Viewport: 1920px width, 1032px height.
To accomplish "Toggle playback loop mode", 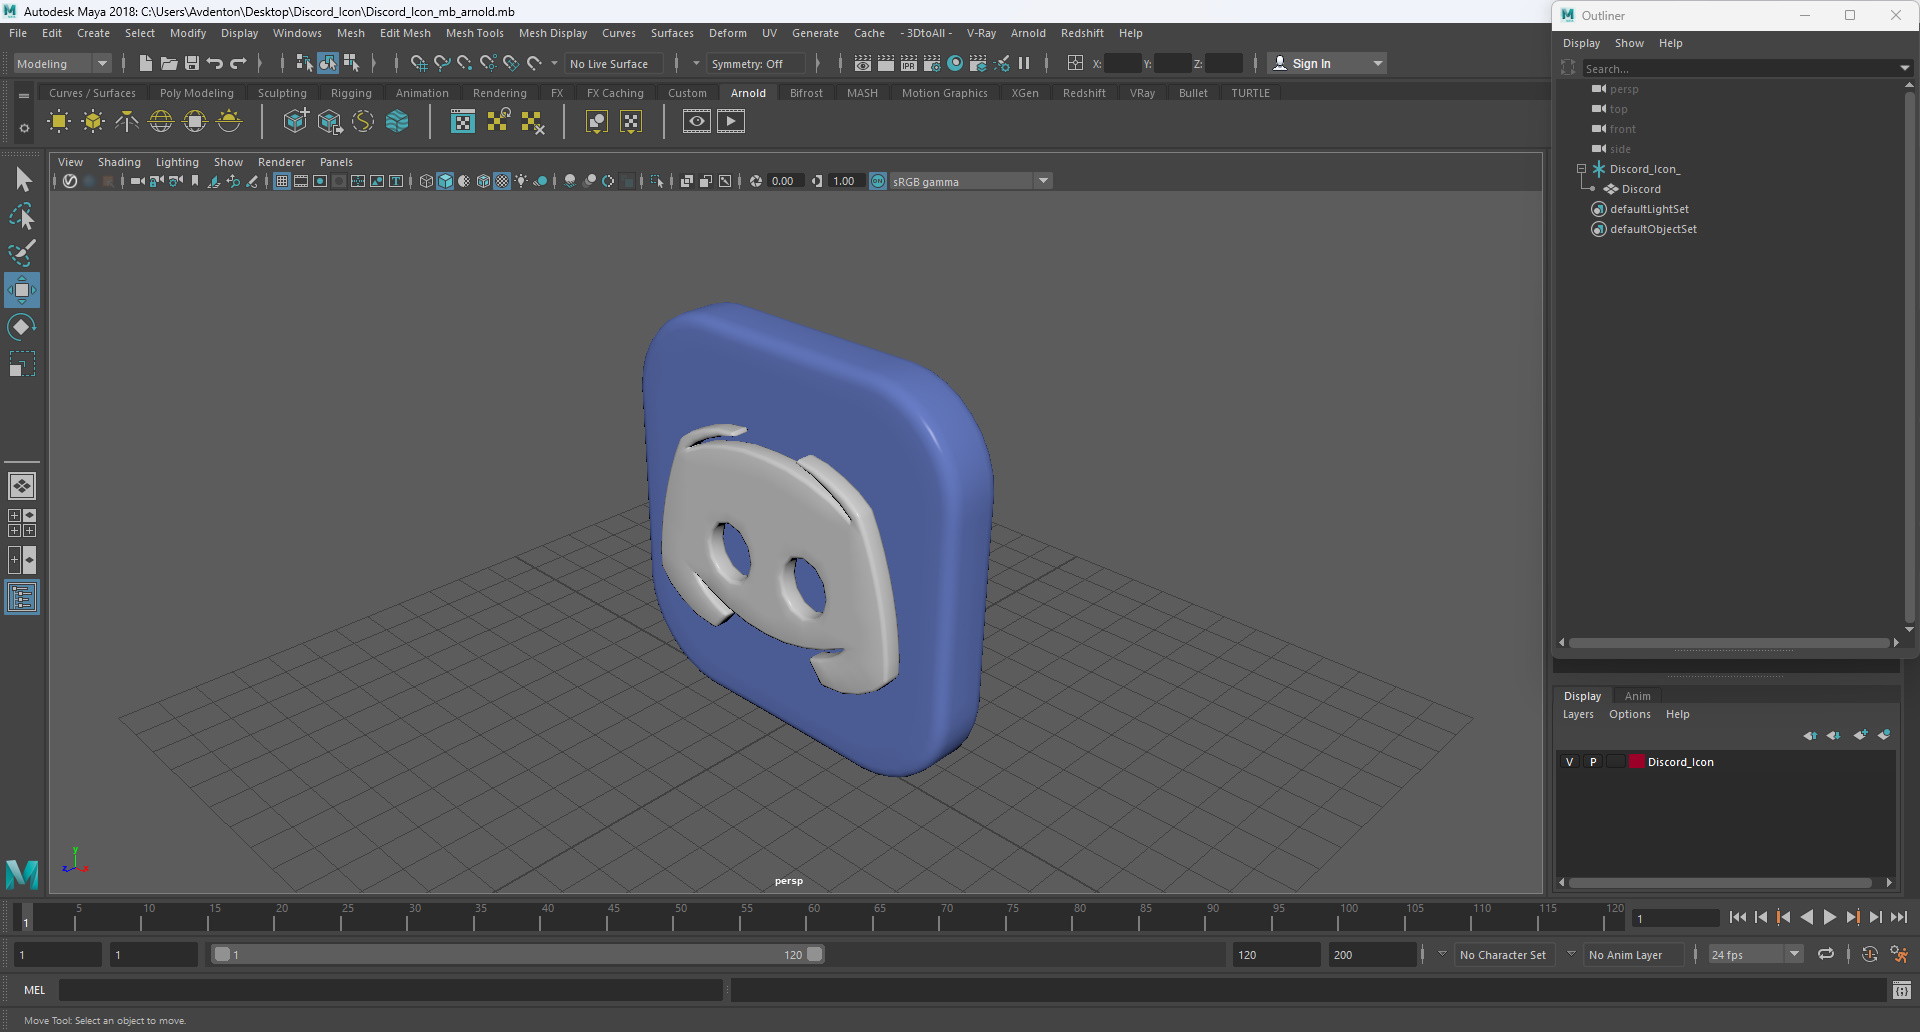I will tap(1826, 954).
